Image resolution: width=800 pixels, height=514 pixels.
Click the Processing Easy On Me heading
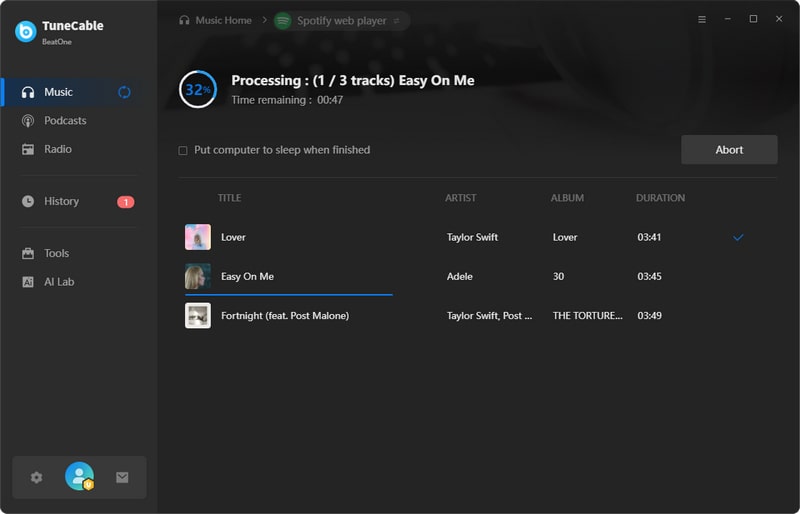[353, 81]
